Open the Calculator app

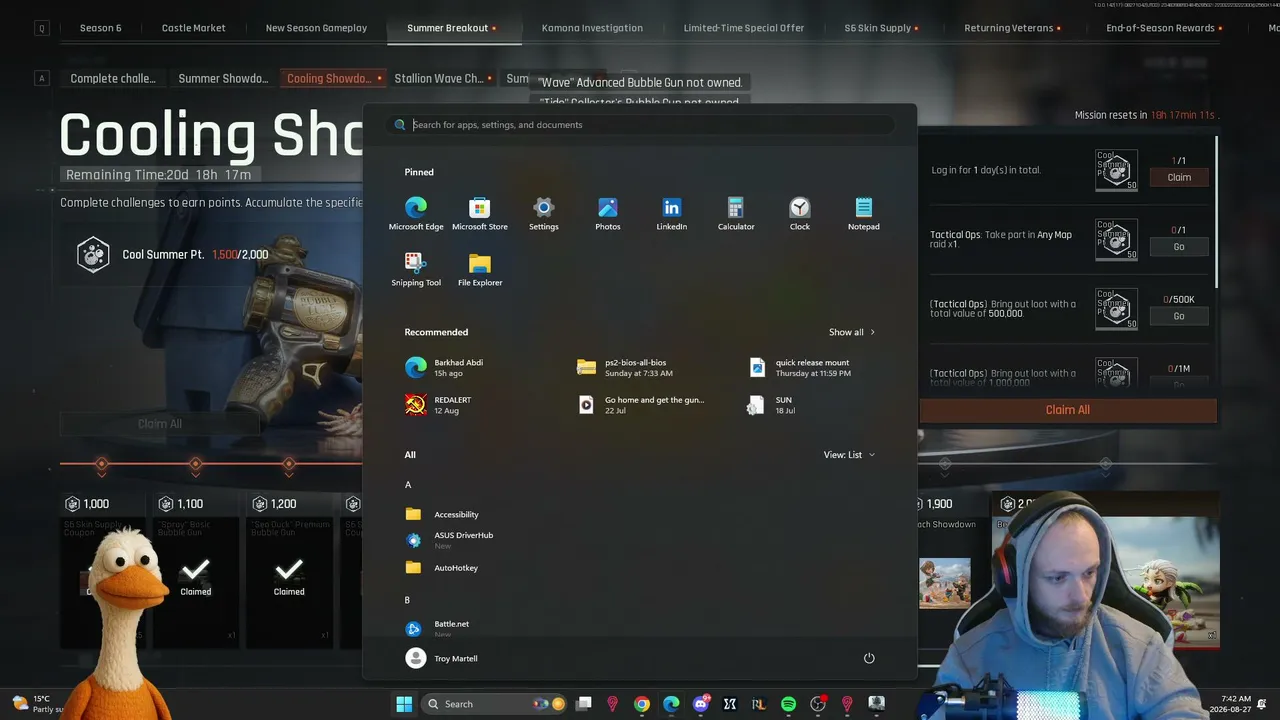pyautogui.click(x=736, y=214)
